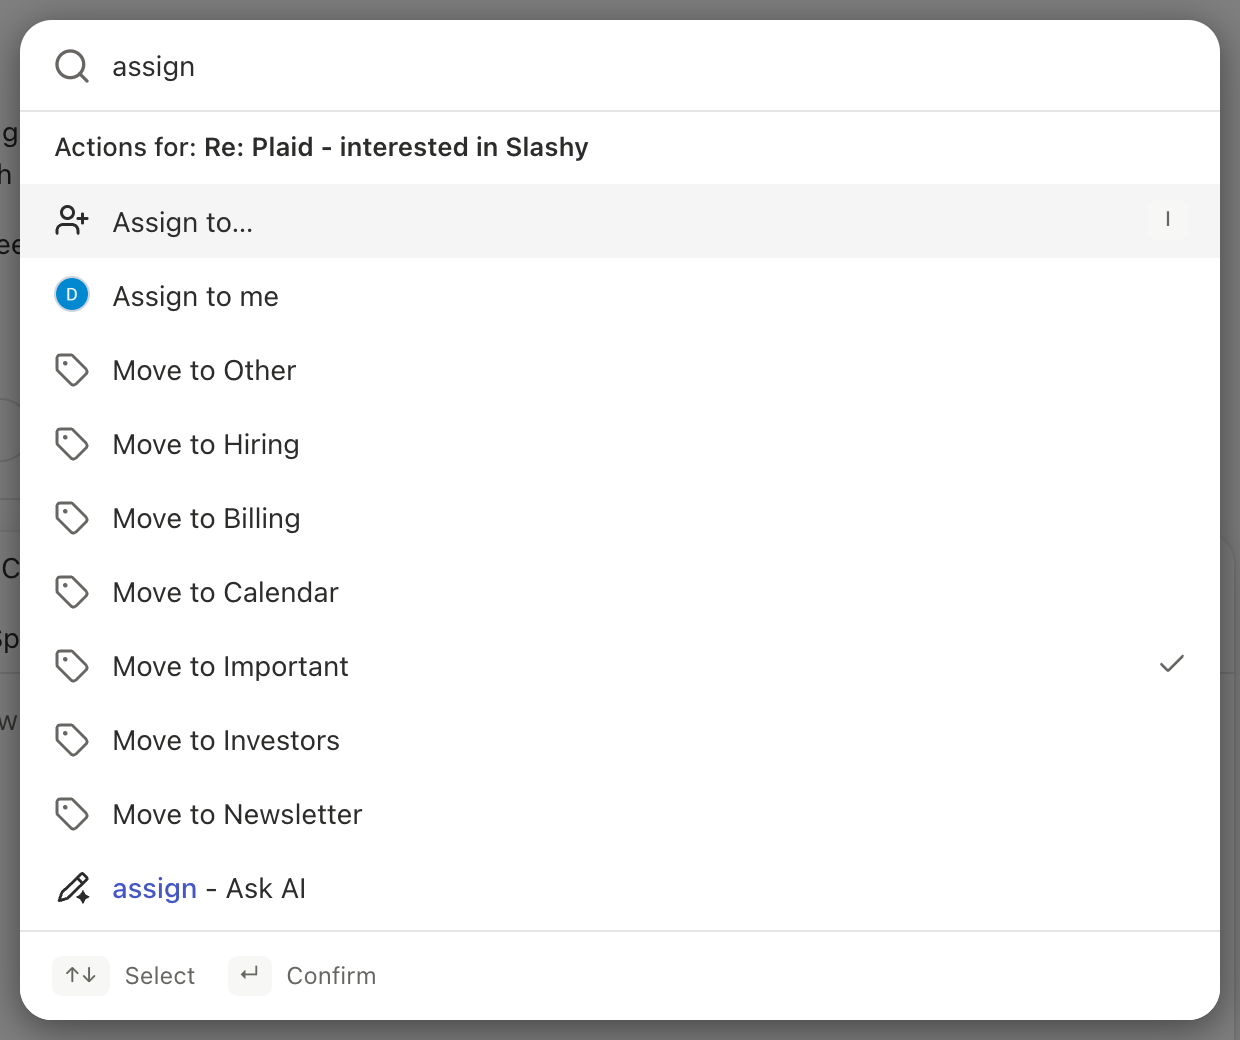Viewport: 1240px width, 1040px height.
Task: Click the 'Actions for: Re: Plaid' header text
Action: click(321, 147)
